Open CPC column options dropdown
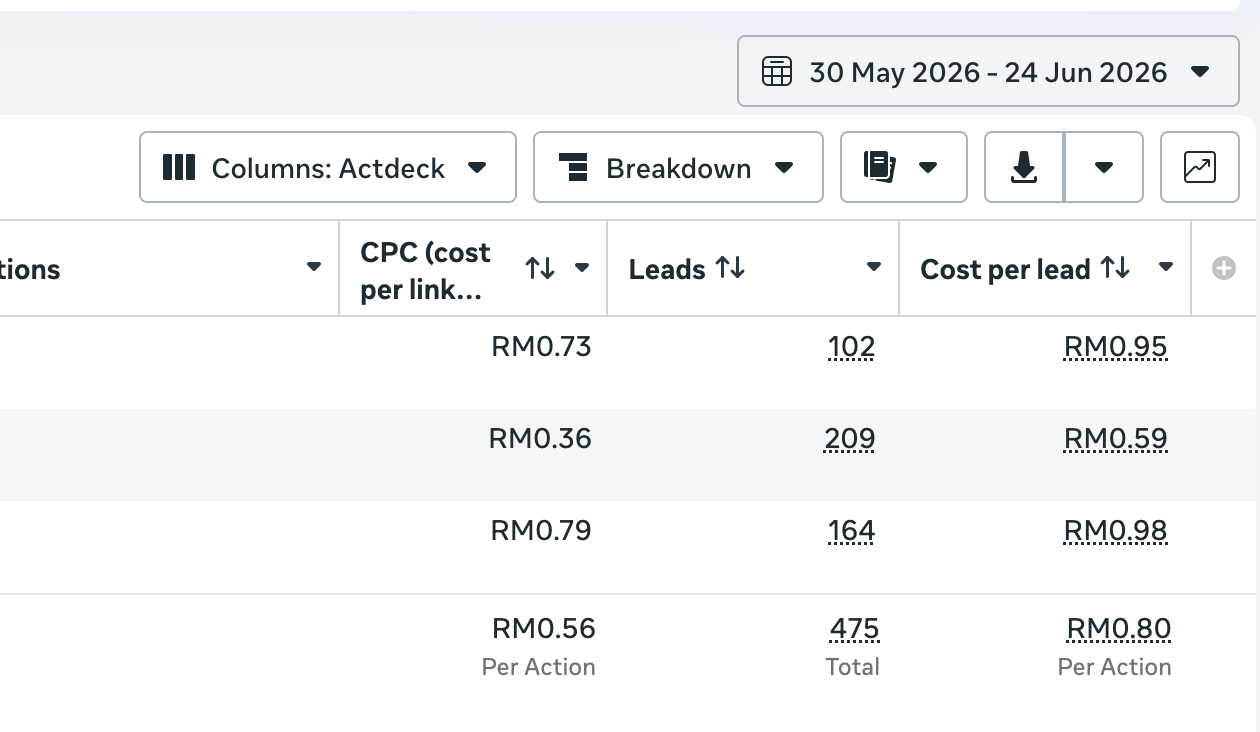 tap(582, 268)
